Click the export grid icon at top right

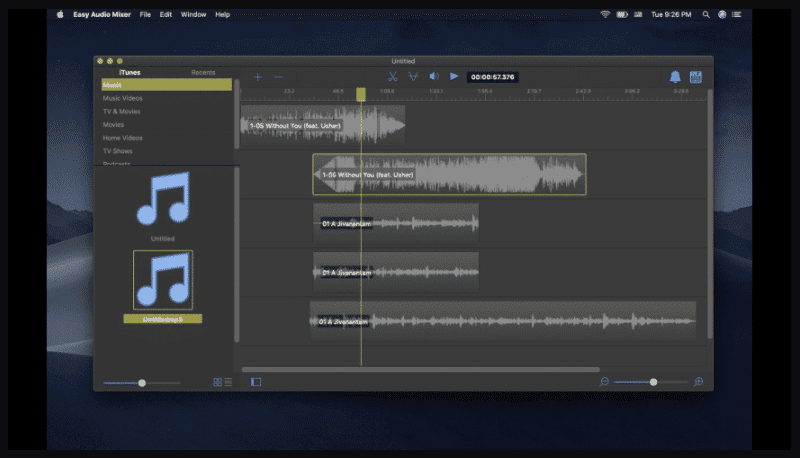[x=695, y=77]
